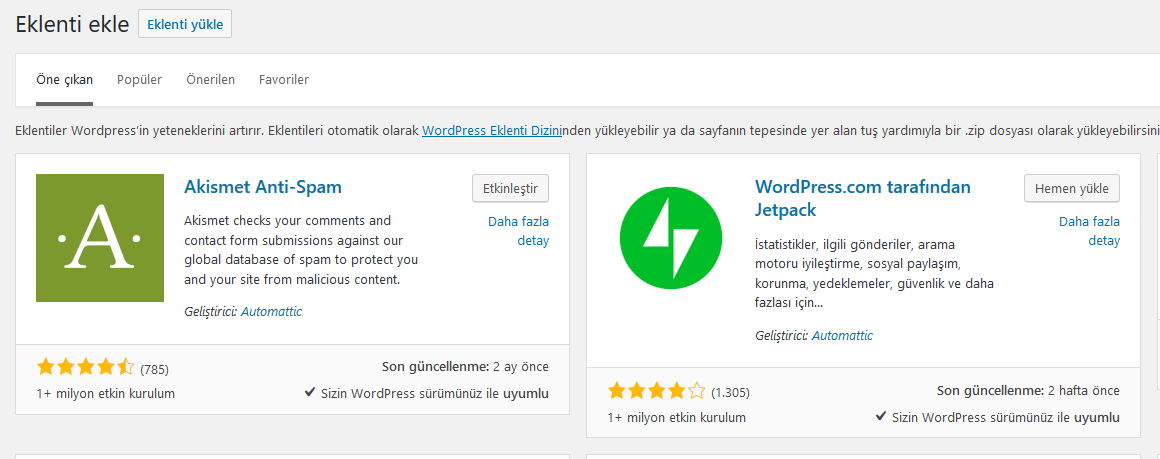Image resolution: width=1160 pixels, height=459 pixels.
Task: Click Akismet compatibility checkmark text
Action: pyautogui.click(x=427, y=393)
